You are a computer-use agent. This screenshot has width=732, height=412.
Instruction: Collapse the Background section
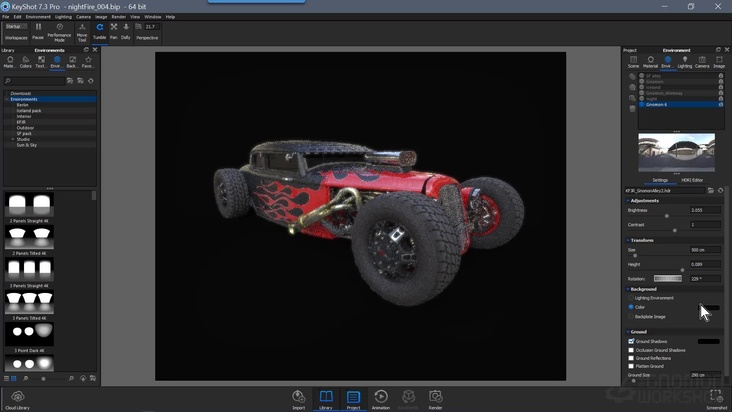click(x=628, y=289)
